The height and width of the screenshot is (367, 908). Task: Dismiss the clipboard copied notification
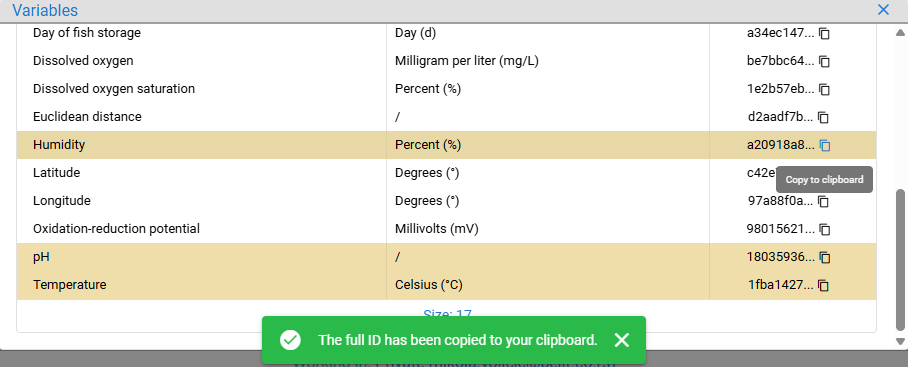(621, 340)
